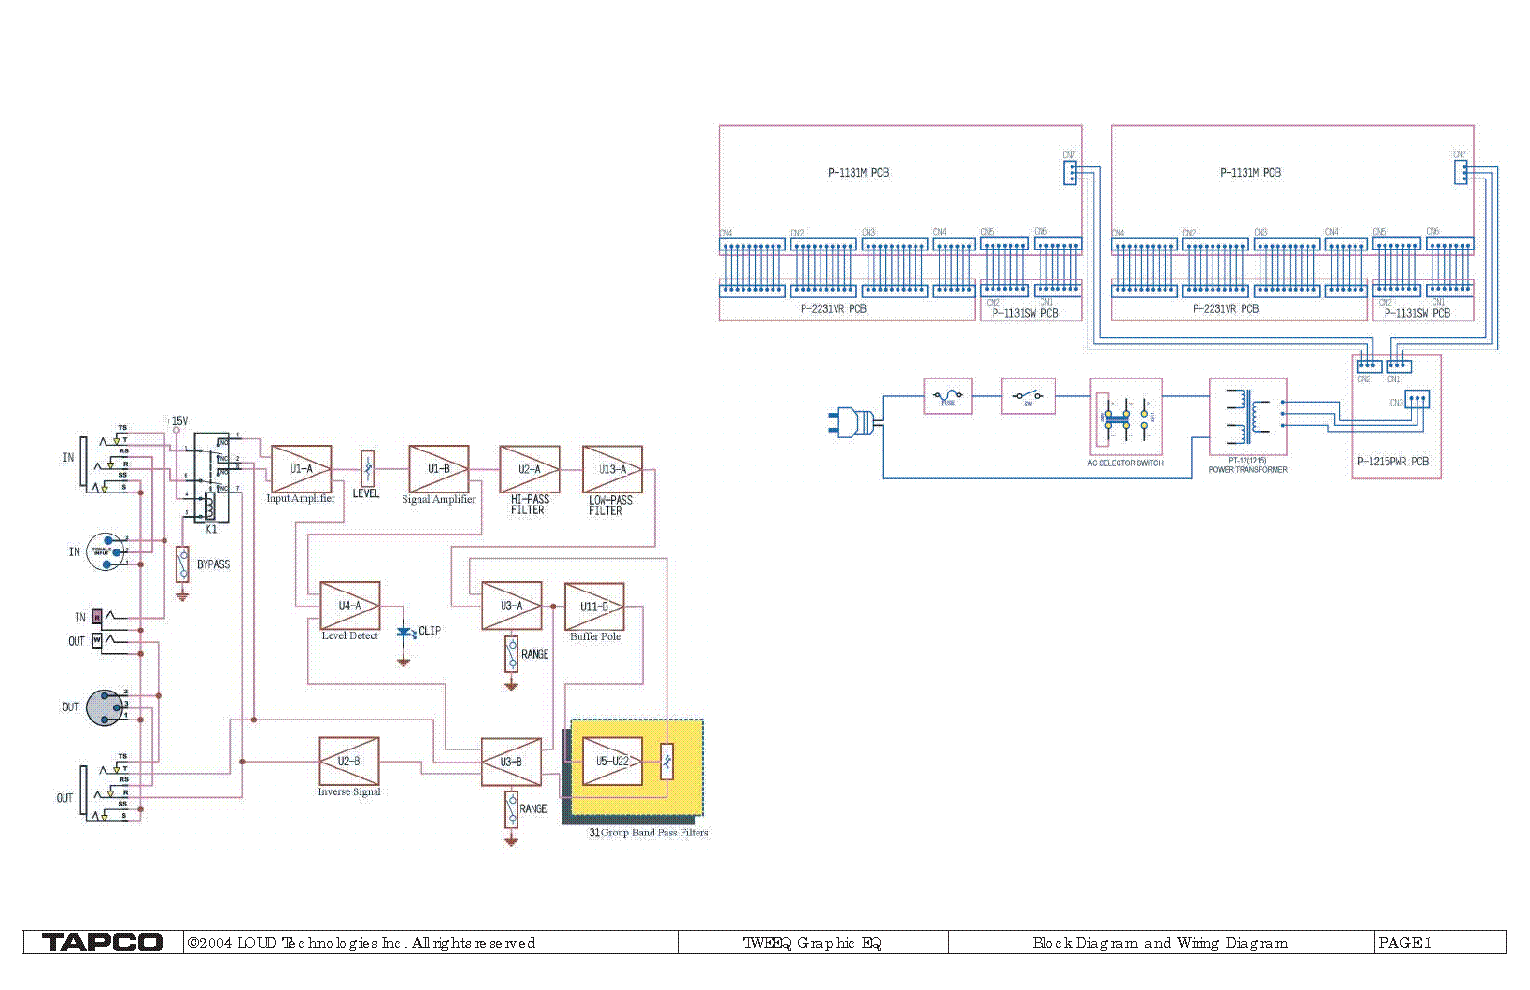Image resolution: width=1530 pixels, height=990 pixels.
Task: Click the U4-A level detect block
Action: point(349,606)
